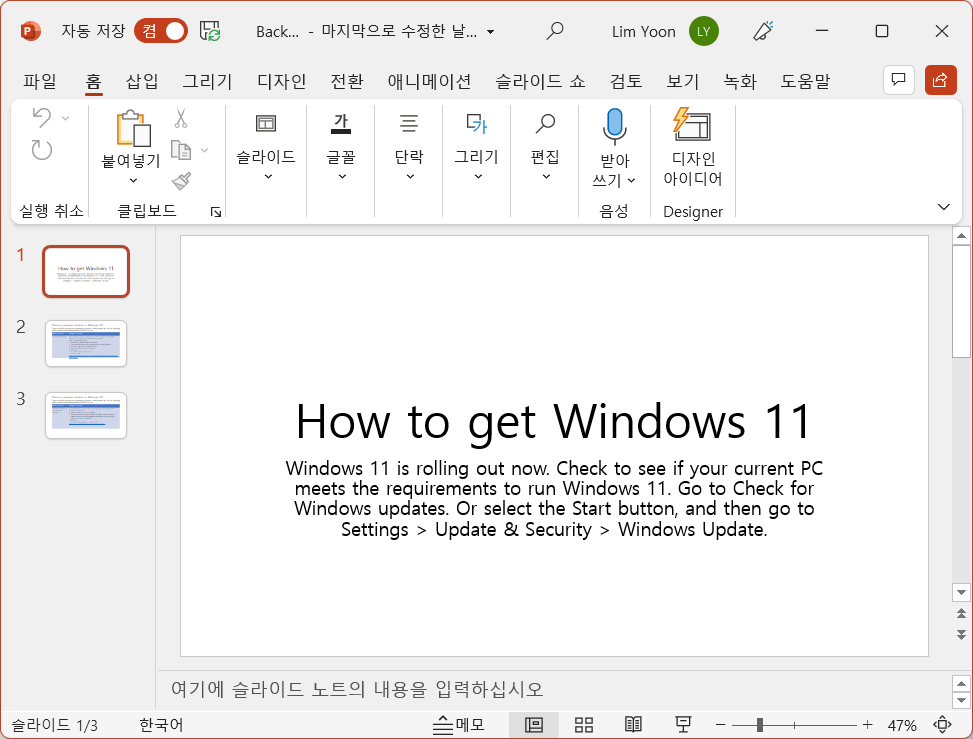Select slide 3 thumbnail
Screen dimensions: 973x739
(86, 415)
